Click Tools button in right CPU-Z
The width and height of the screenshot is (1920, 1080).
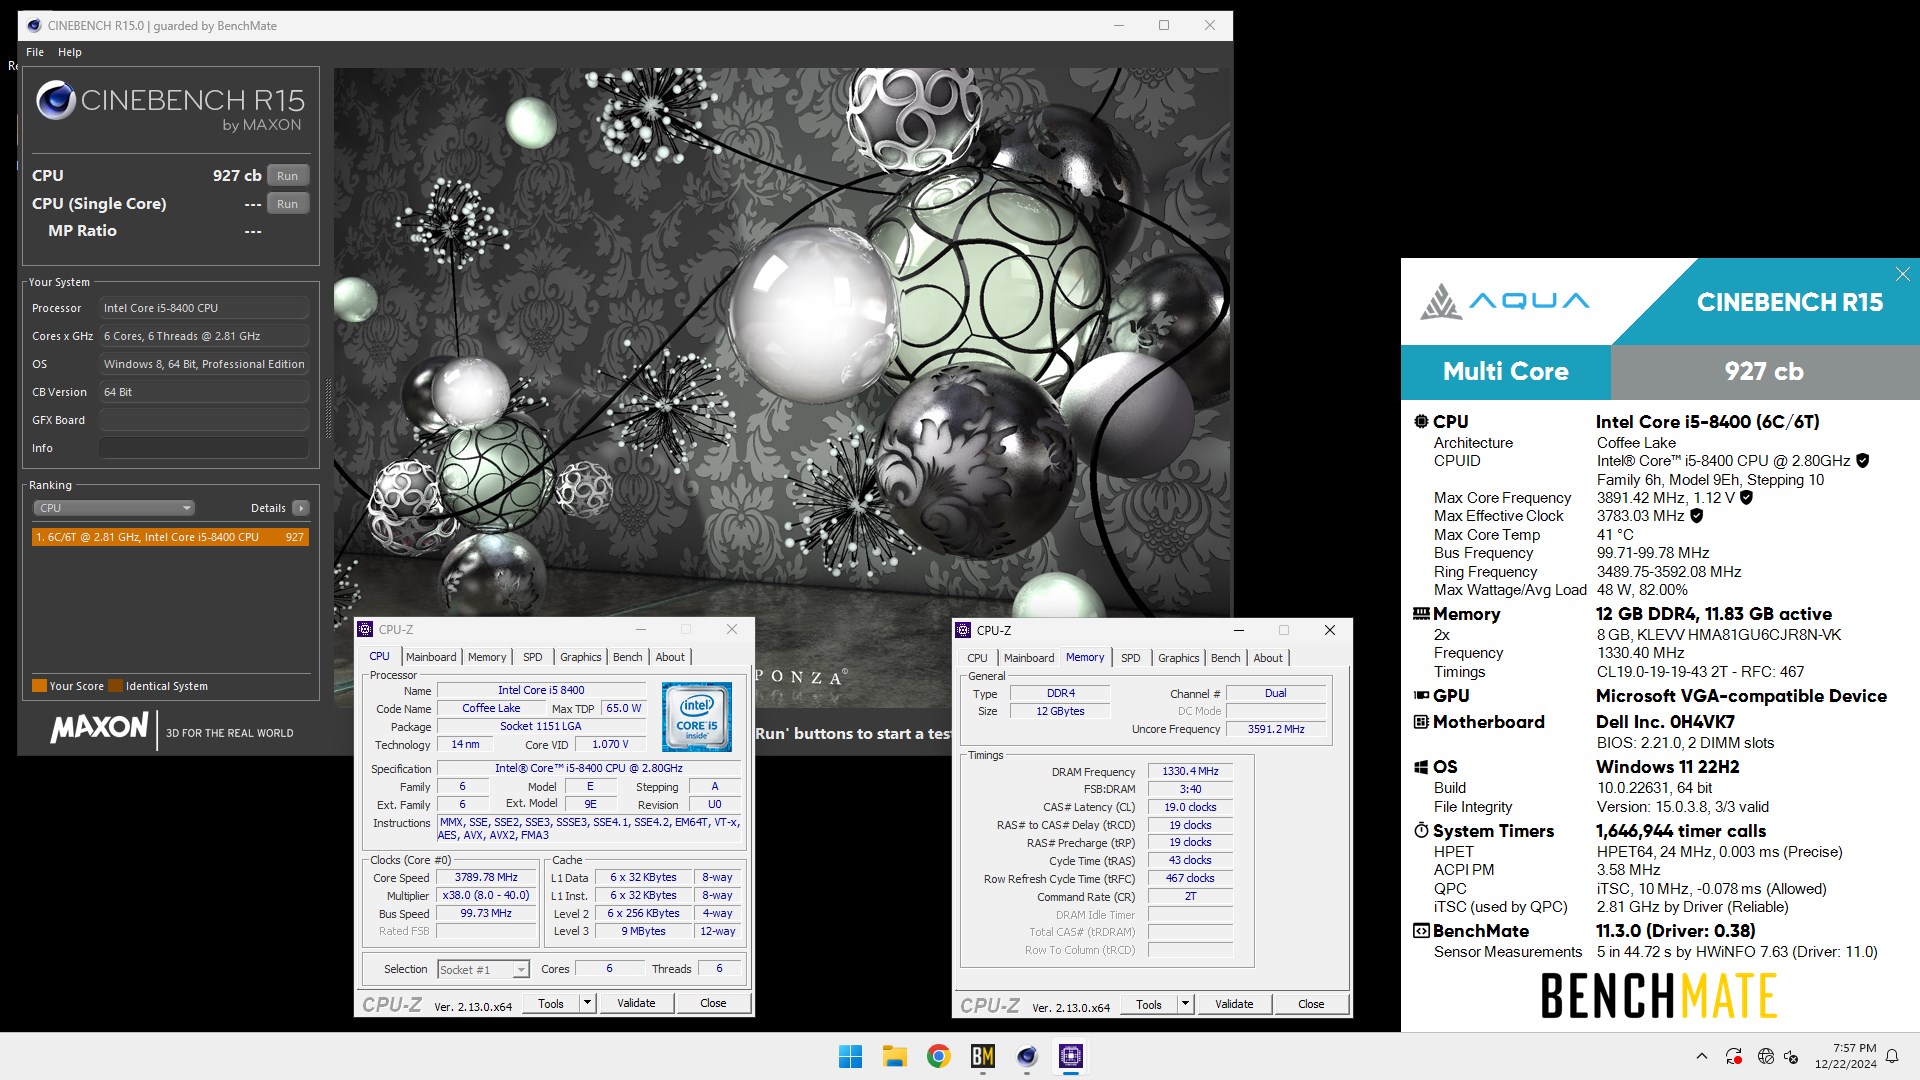pyautogui.click(x=1149, y=1005)
